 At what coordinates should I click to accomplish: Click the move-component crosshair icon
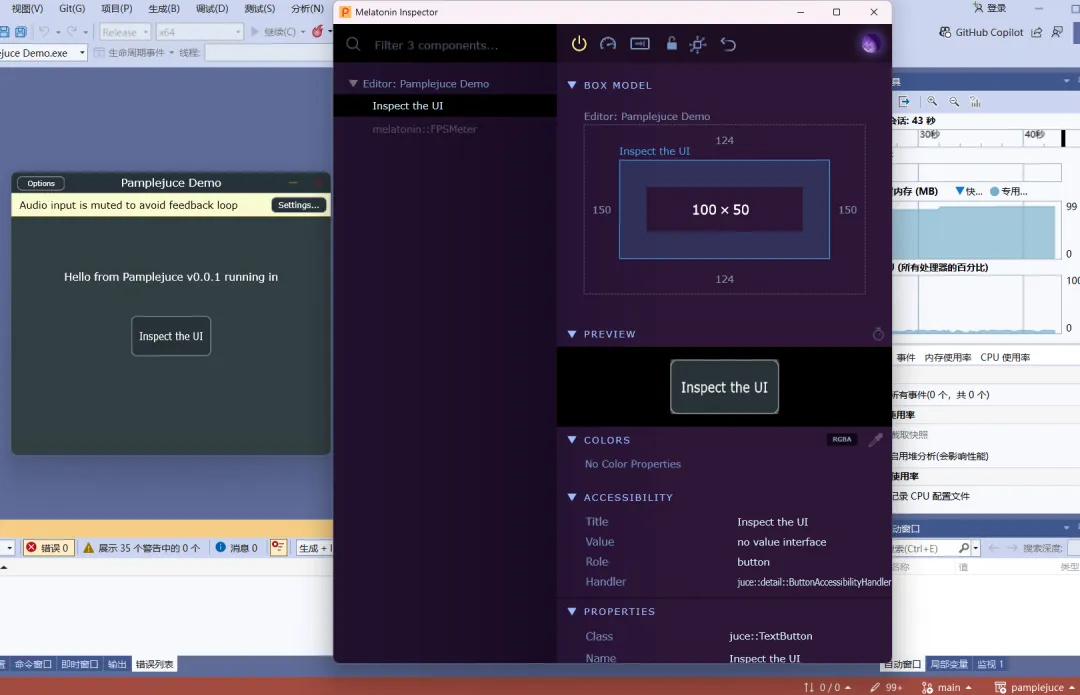click(698, 45)
